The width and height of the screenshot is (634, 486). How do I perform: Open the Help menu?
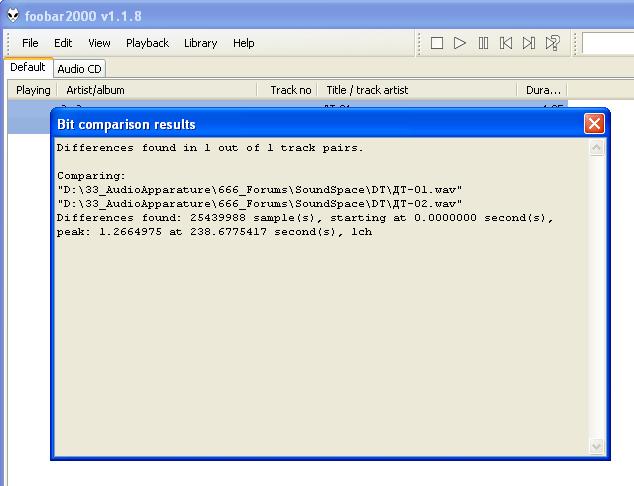pyautogui.click(x=243, y=43)
